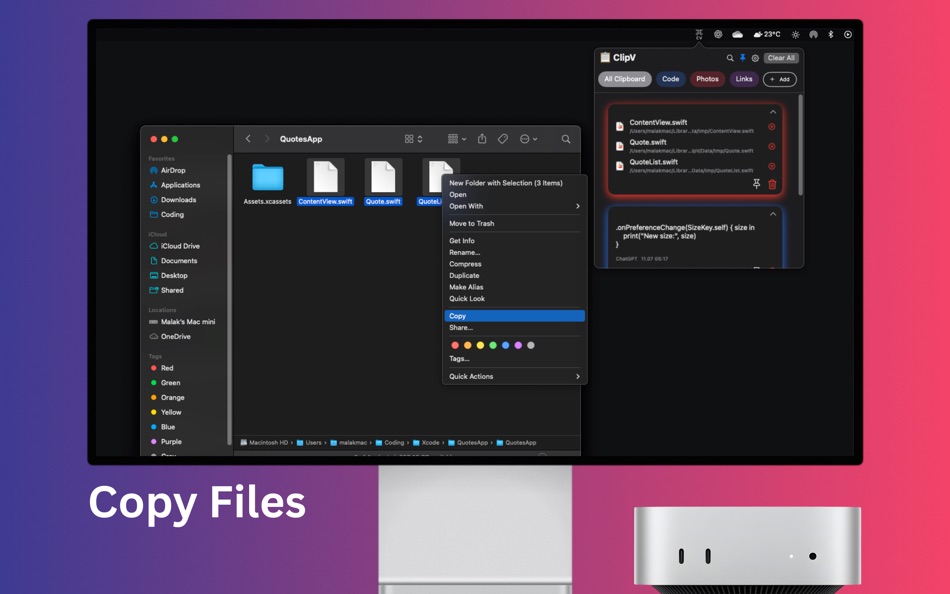Choose Duplicate in context menu
The height and width of the screenshot is (594, 950).
tap(514, 275)
